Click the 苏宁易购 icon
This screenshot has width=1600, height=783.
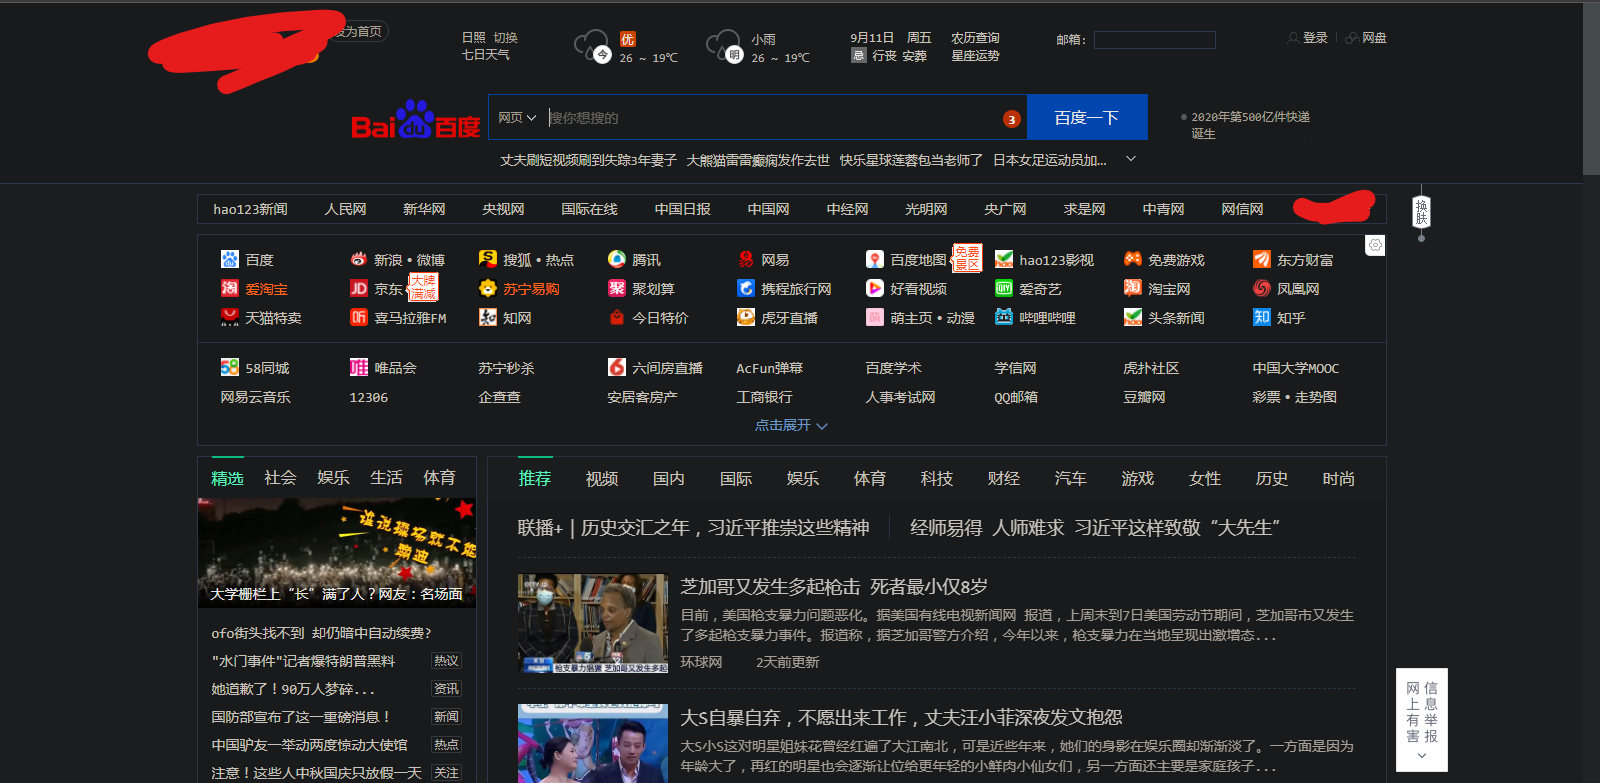(488, 288)
